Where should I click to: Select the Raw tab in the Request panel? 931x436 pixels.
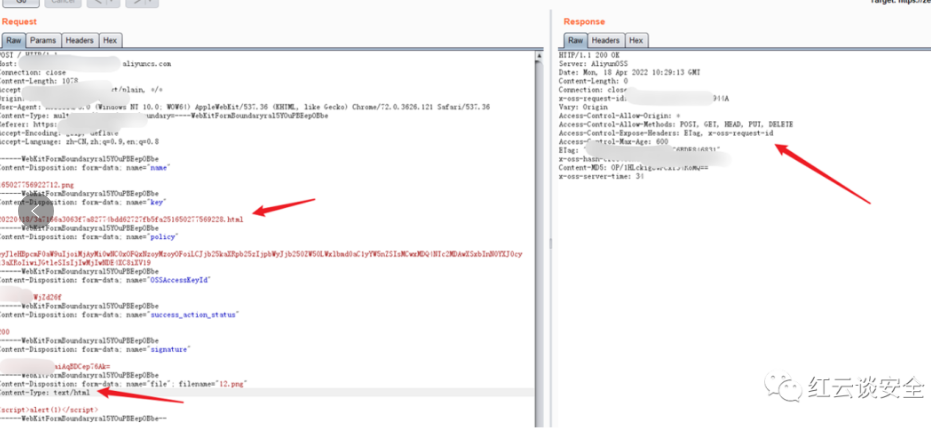14,40
